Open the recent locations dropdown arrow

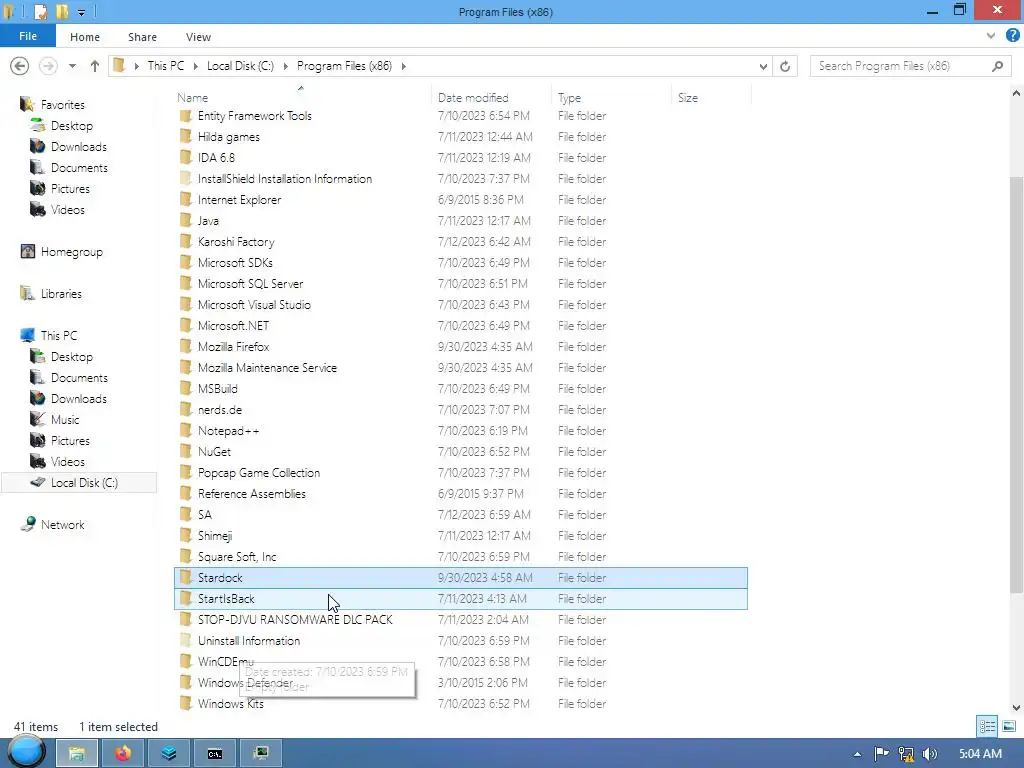tap(72, 66)
